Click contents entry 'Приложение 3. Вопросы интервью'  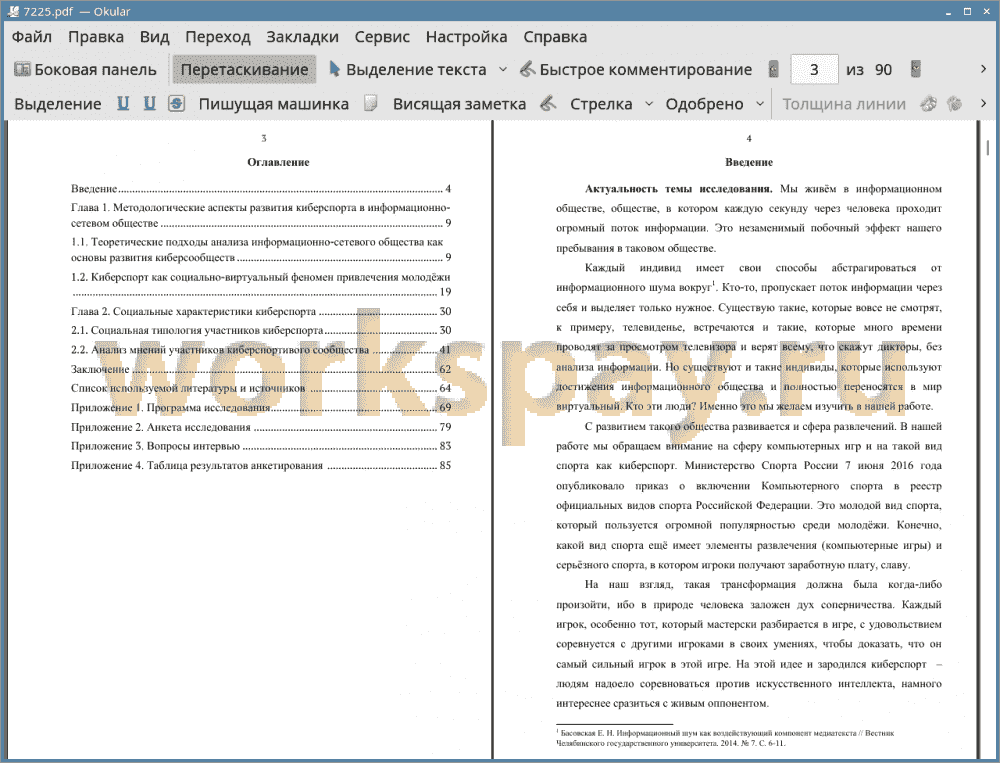click(261, 446)
